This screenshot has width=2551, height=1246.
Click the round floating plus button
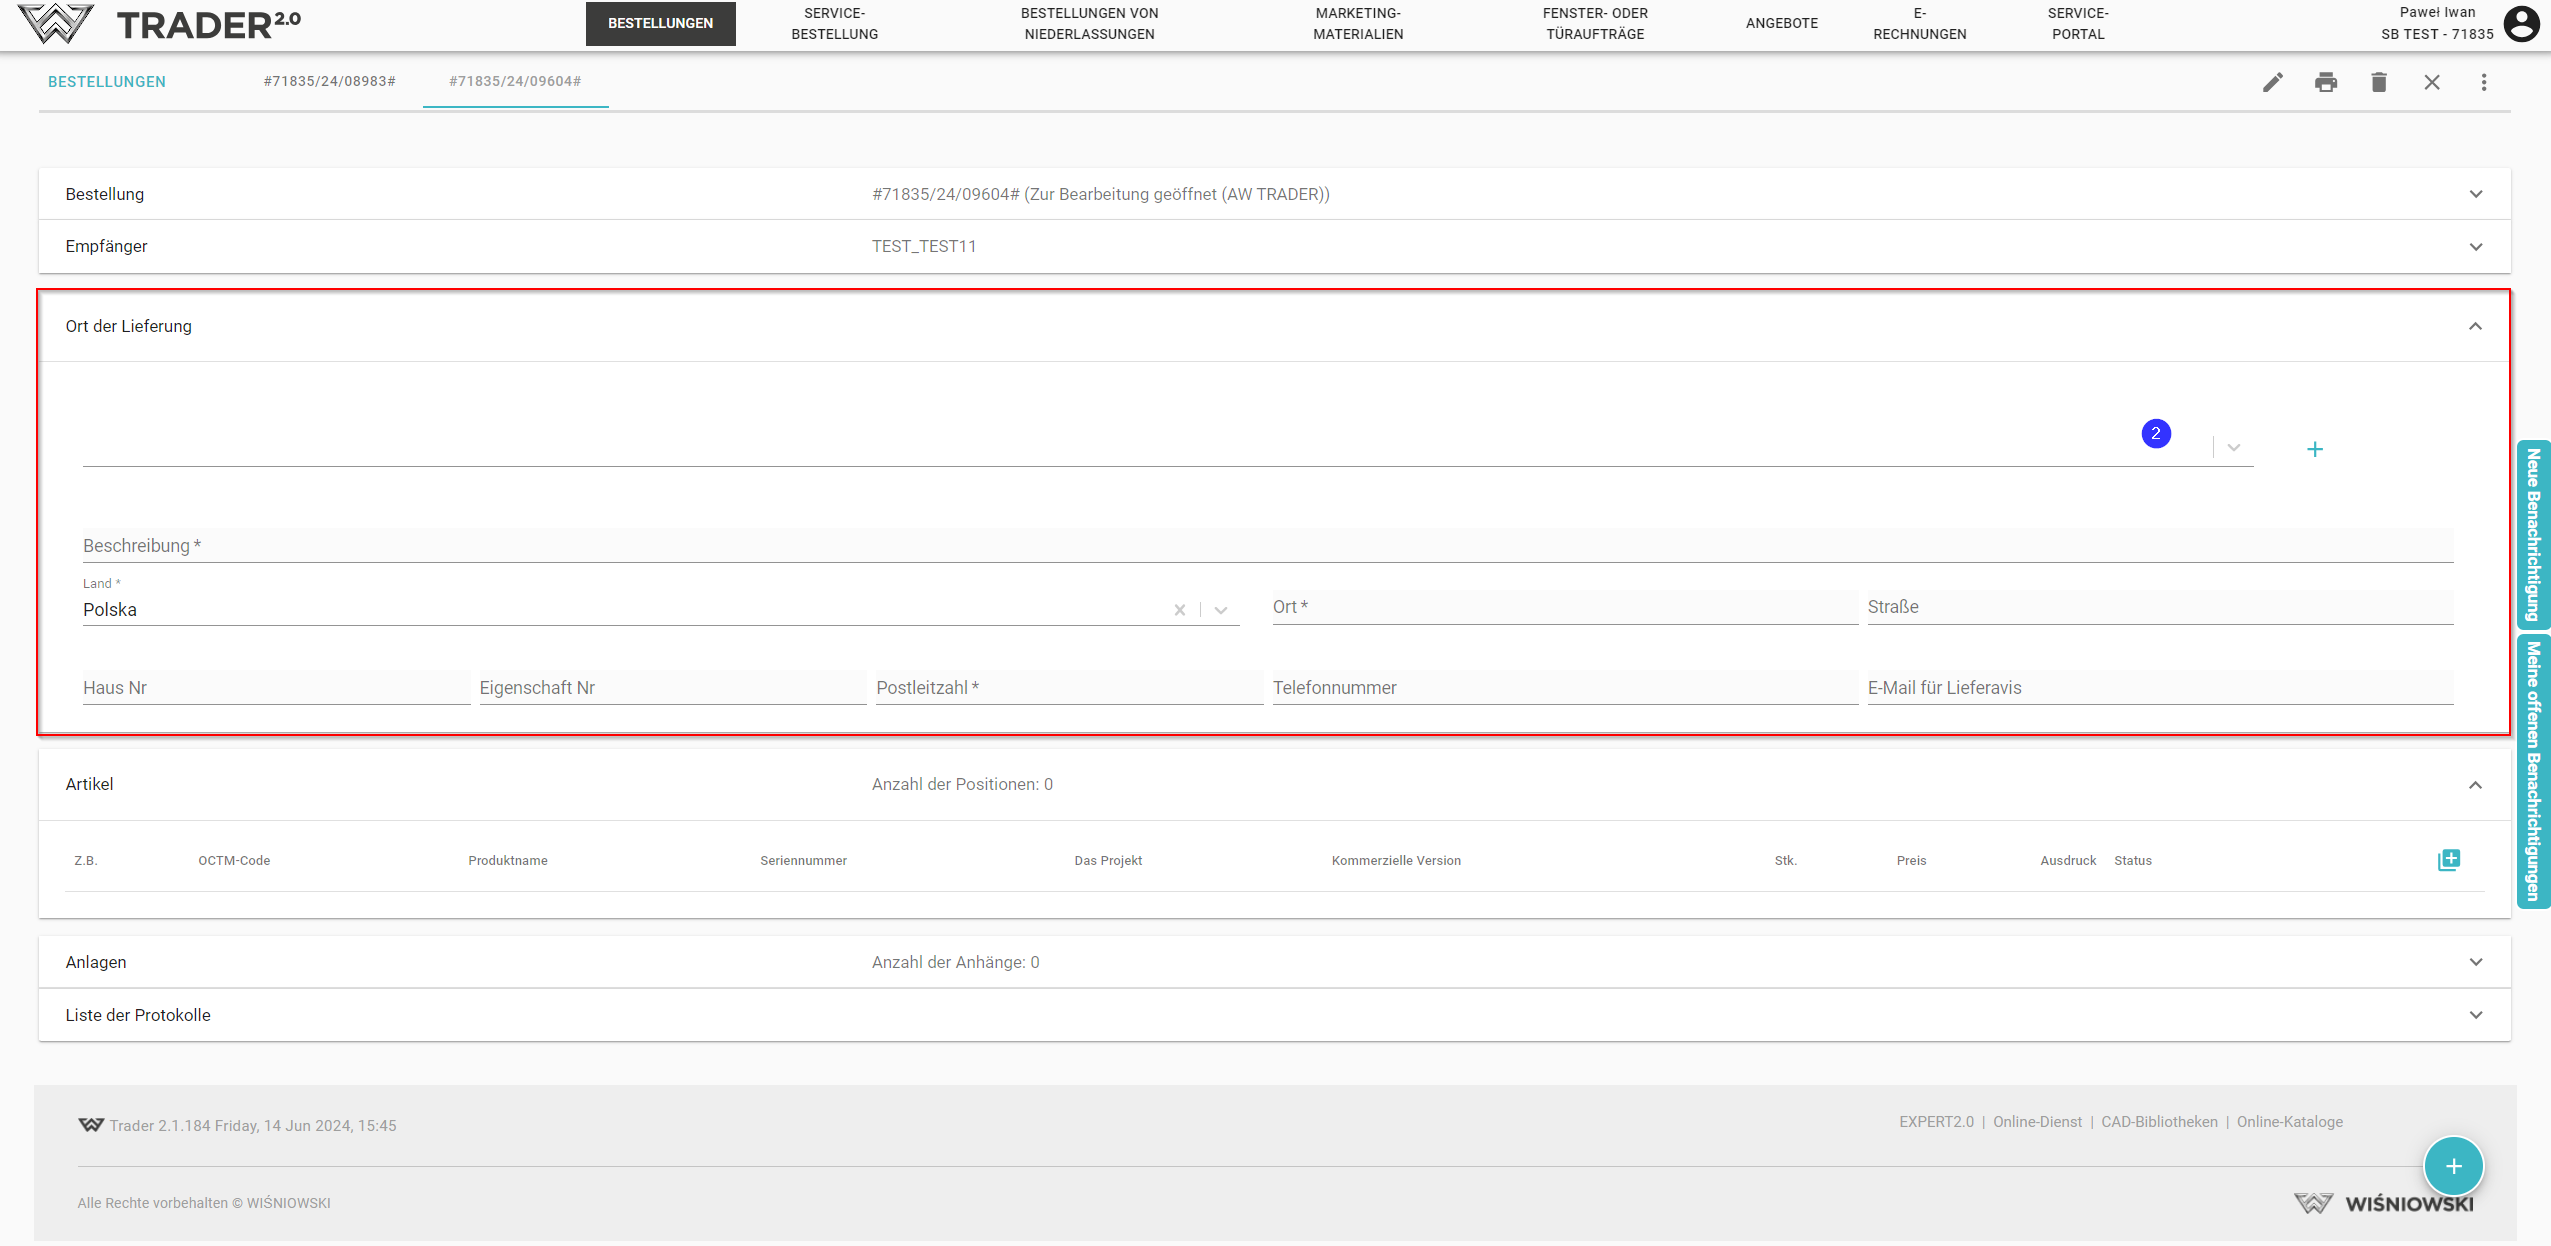[2453, 1166]
